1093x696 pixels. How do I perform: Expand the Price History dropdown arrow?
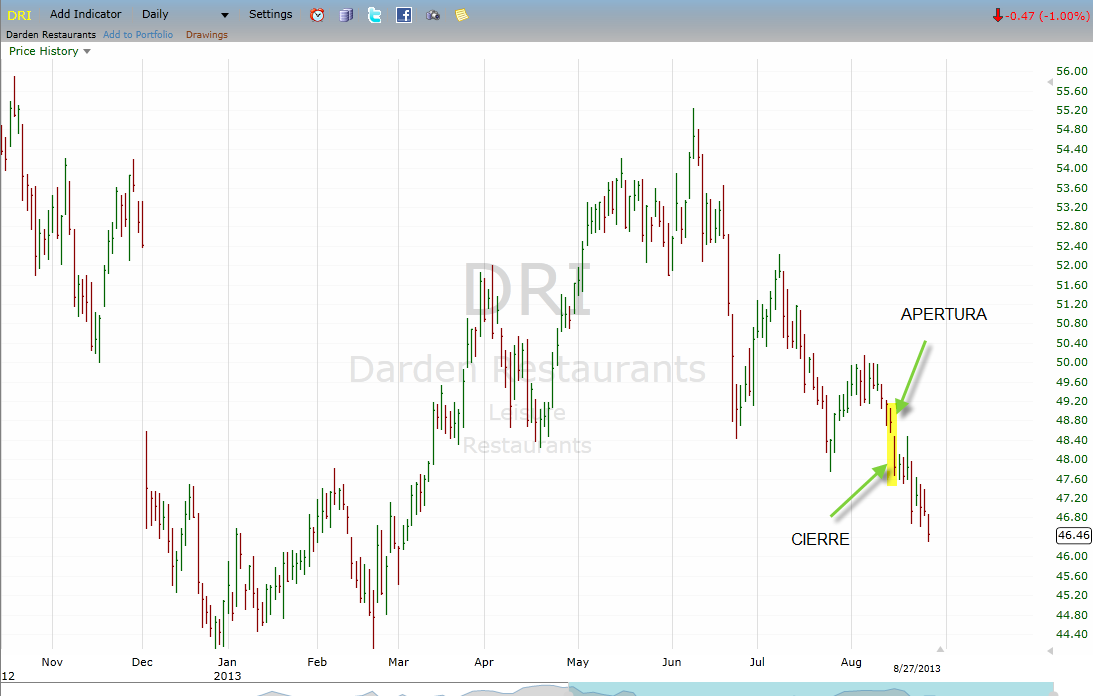click(87, 51)
